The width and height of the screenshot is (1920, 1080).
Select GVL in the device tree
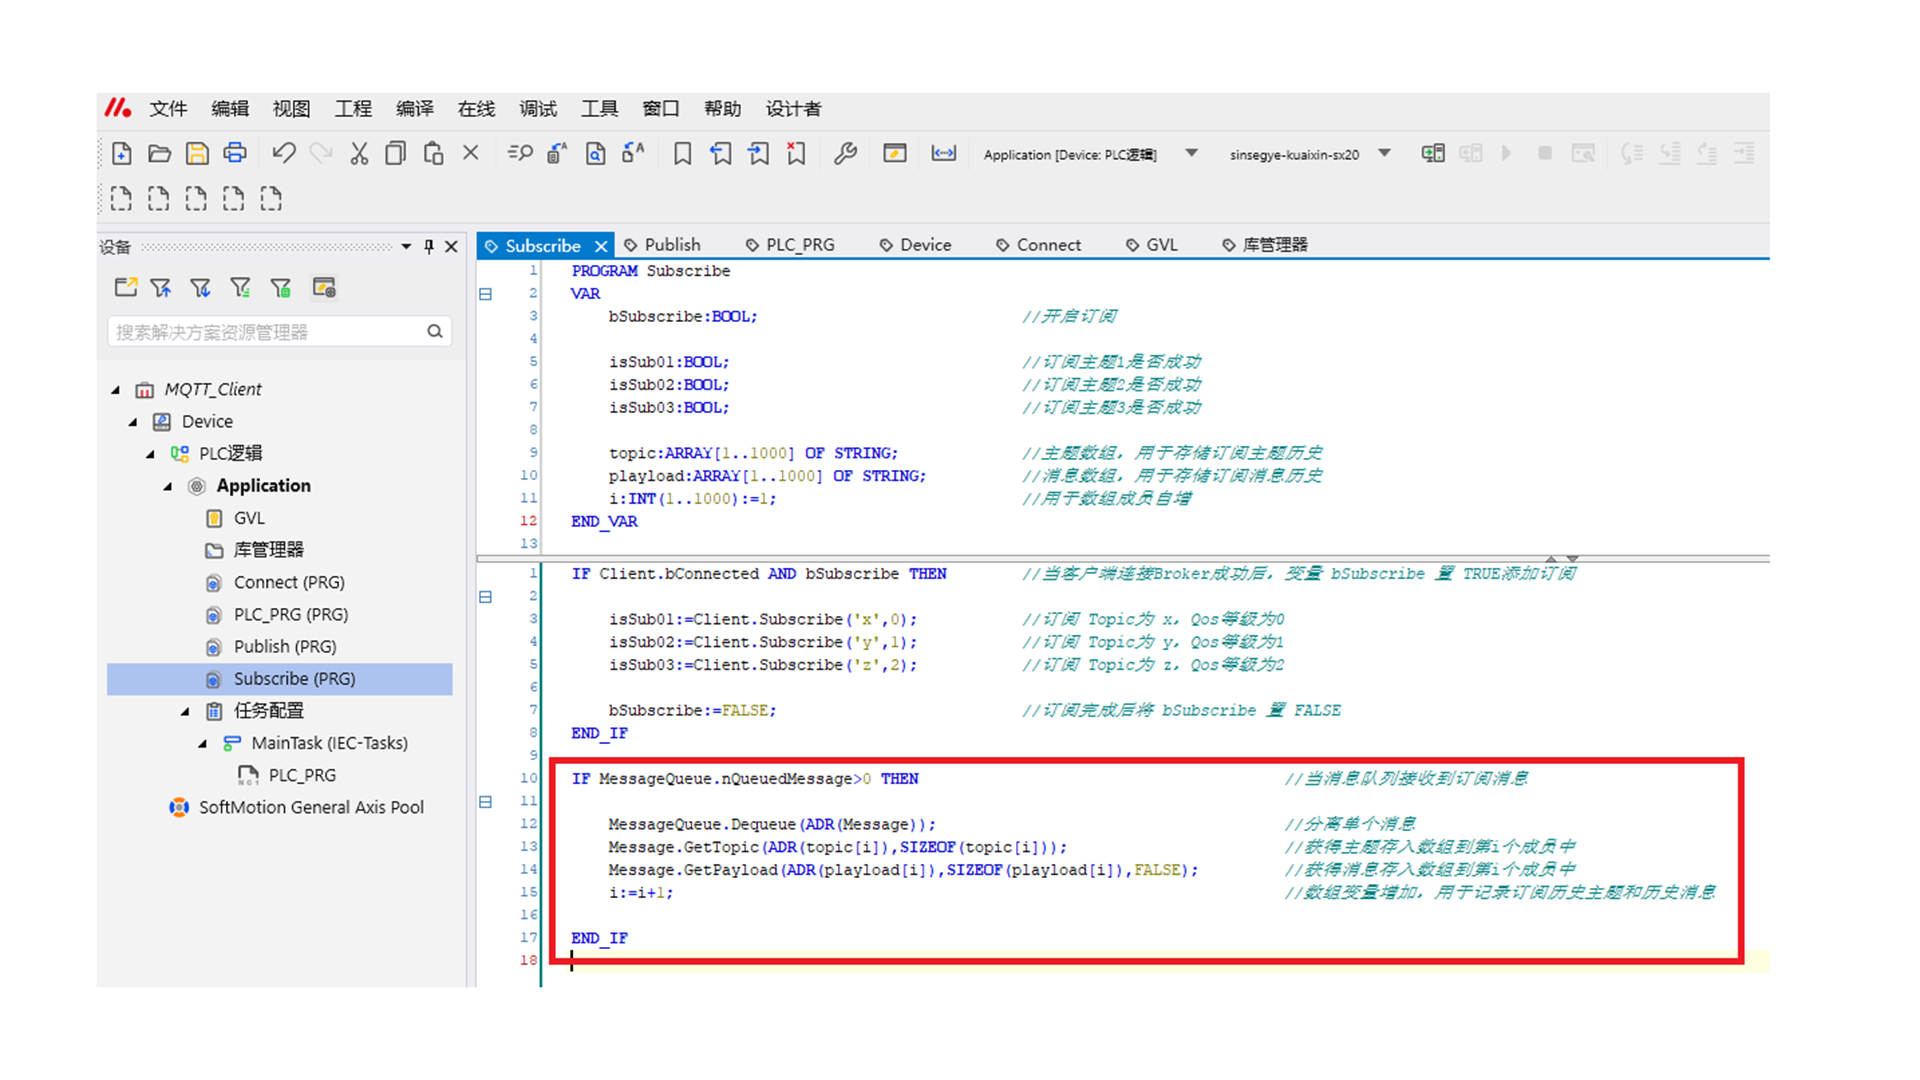click(x=249, y=518)
